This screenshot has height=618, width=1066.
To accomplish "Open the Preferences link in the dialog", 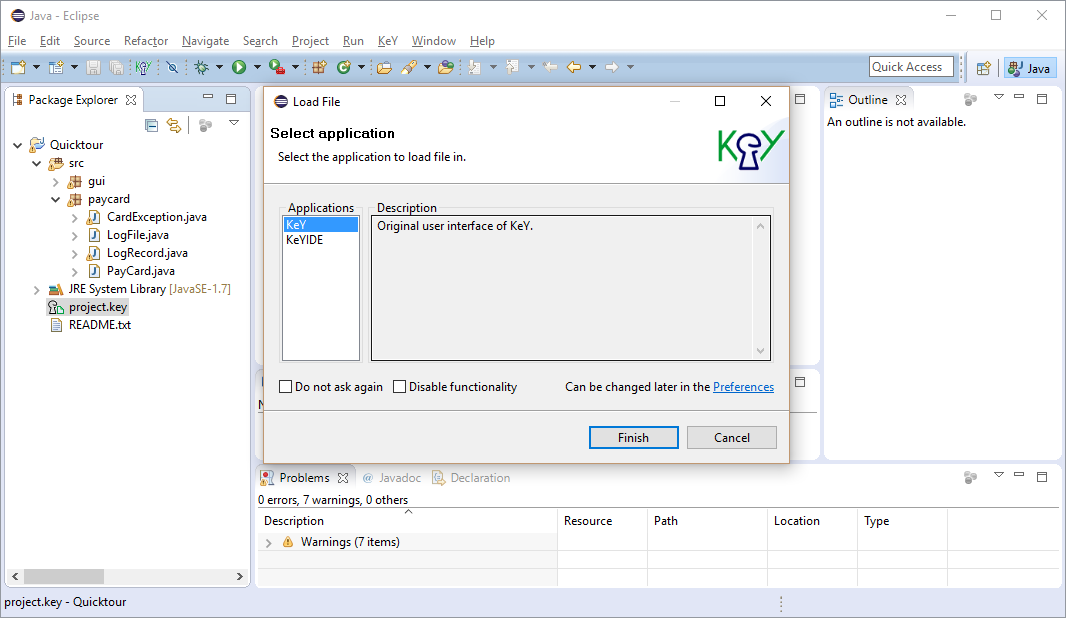I will click(x=743, y=387).
